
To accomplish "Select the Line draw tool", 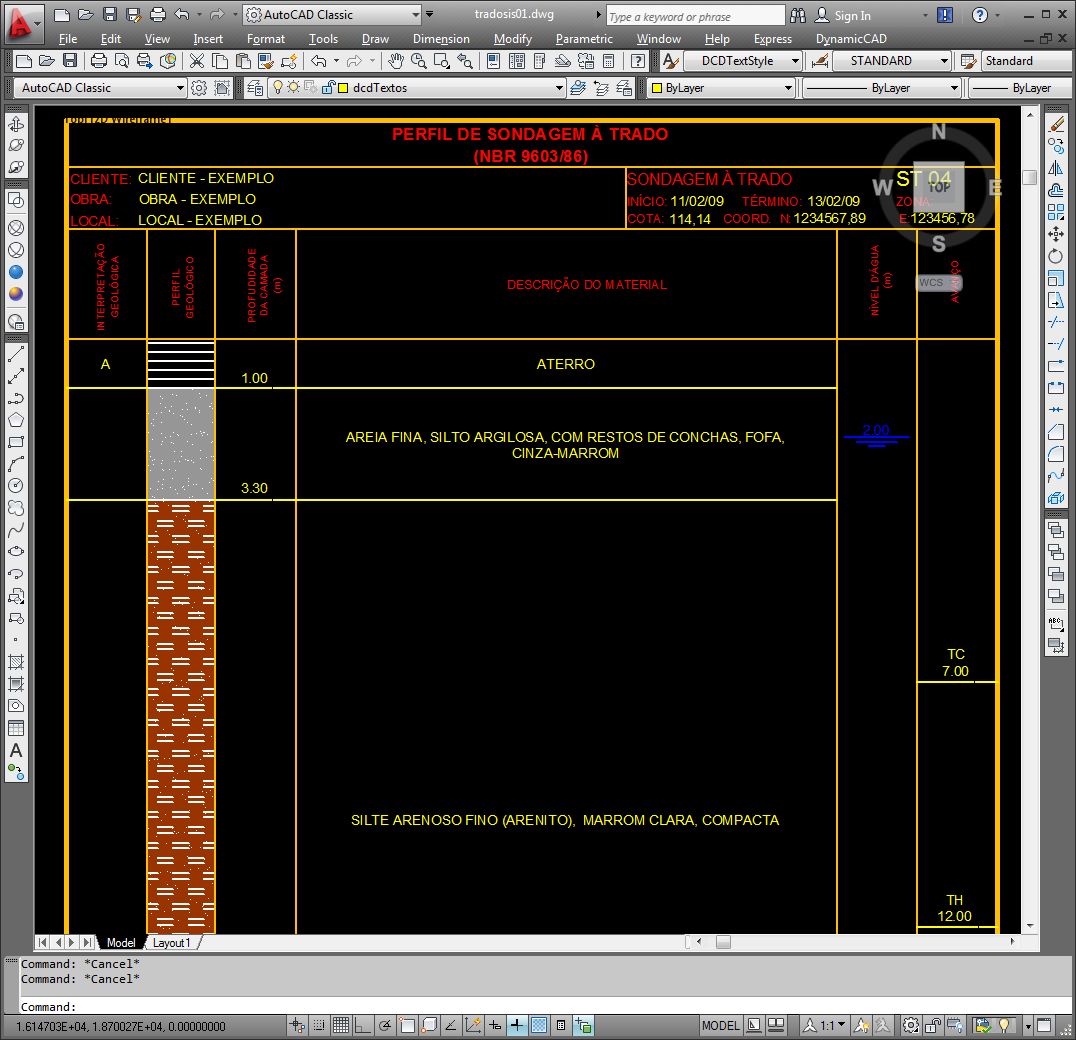I will click(x=16, y=354).
